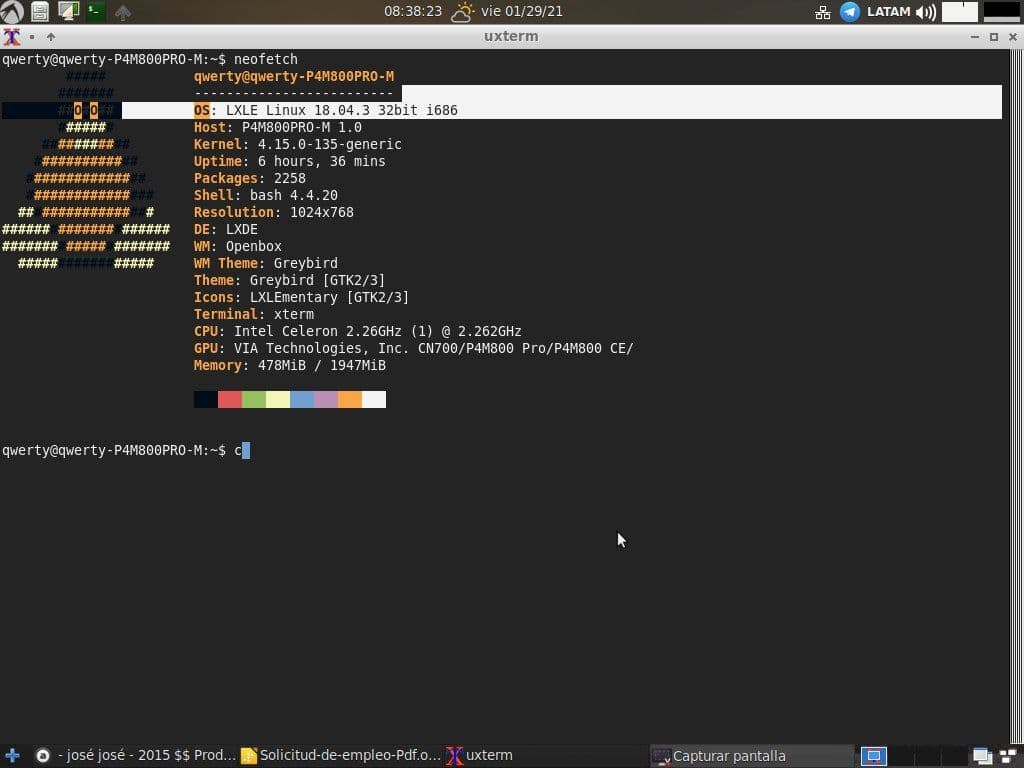
Task: Toggle the sticky dot in uxterm titlebar
Action: point(32,37)
